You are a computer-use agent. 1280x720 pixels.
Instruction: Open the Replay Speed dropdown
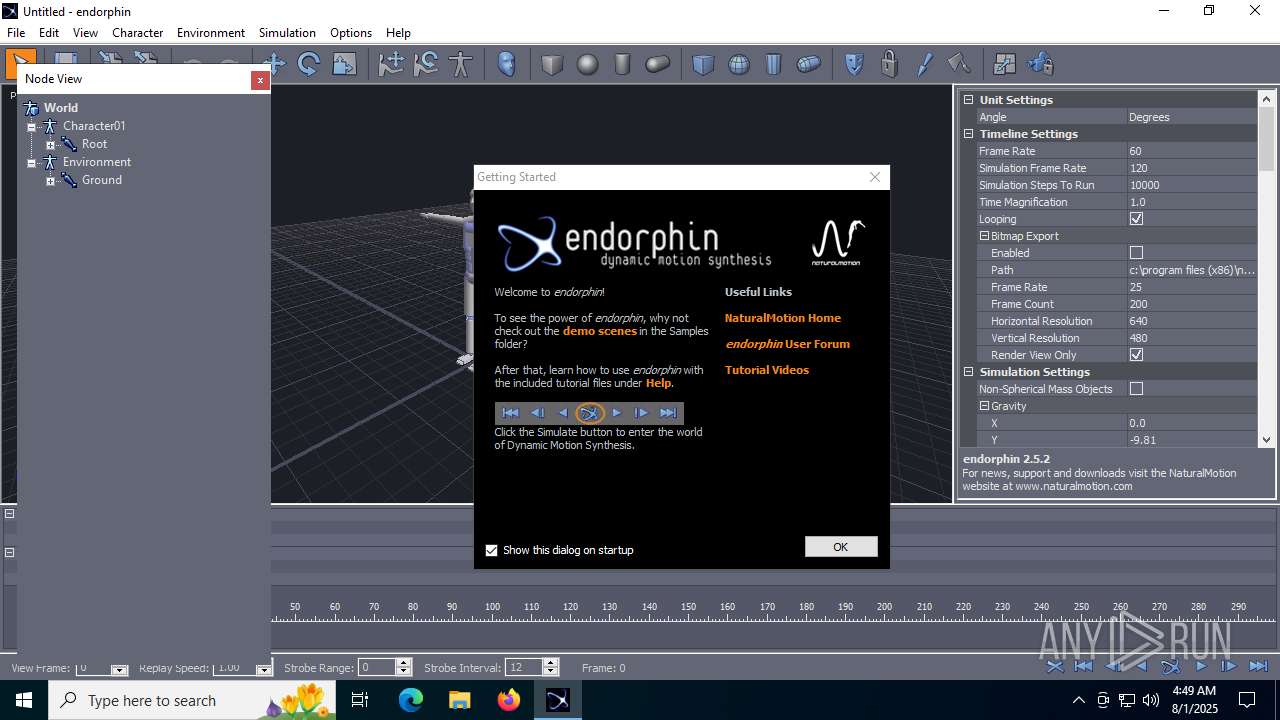click(x=264, y=669)
